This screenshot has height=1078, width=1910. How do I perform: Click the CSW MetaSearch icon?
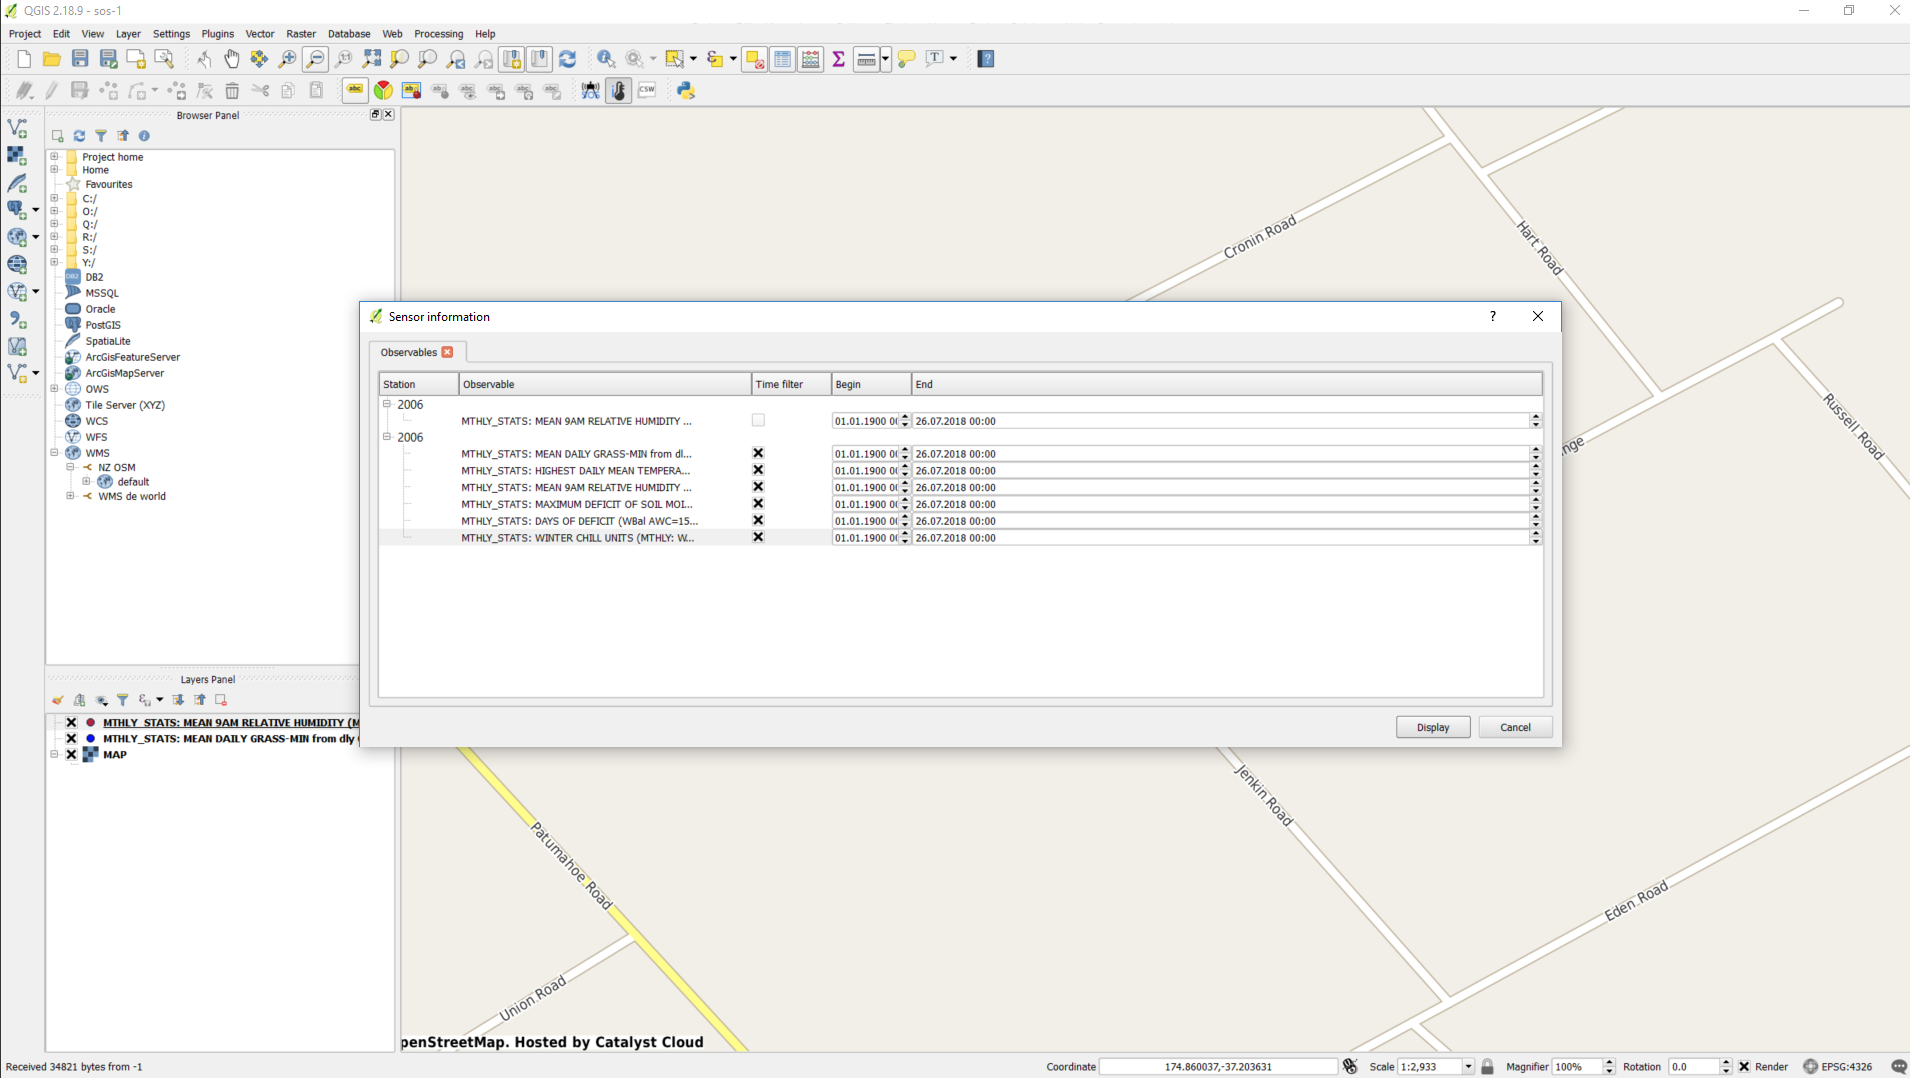(x=647, y=90)
